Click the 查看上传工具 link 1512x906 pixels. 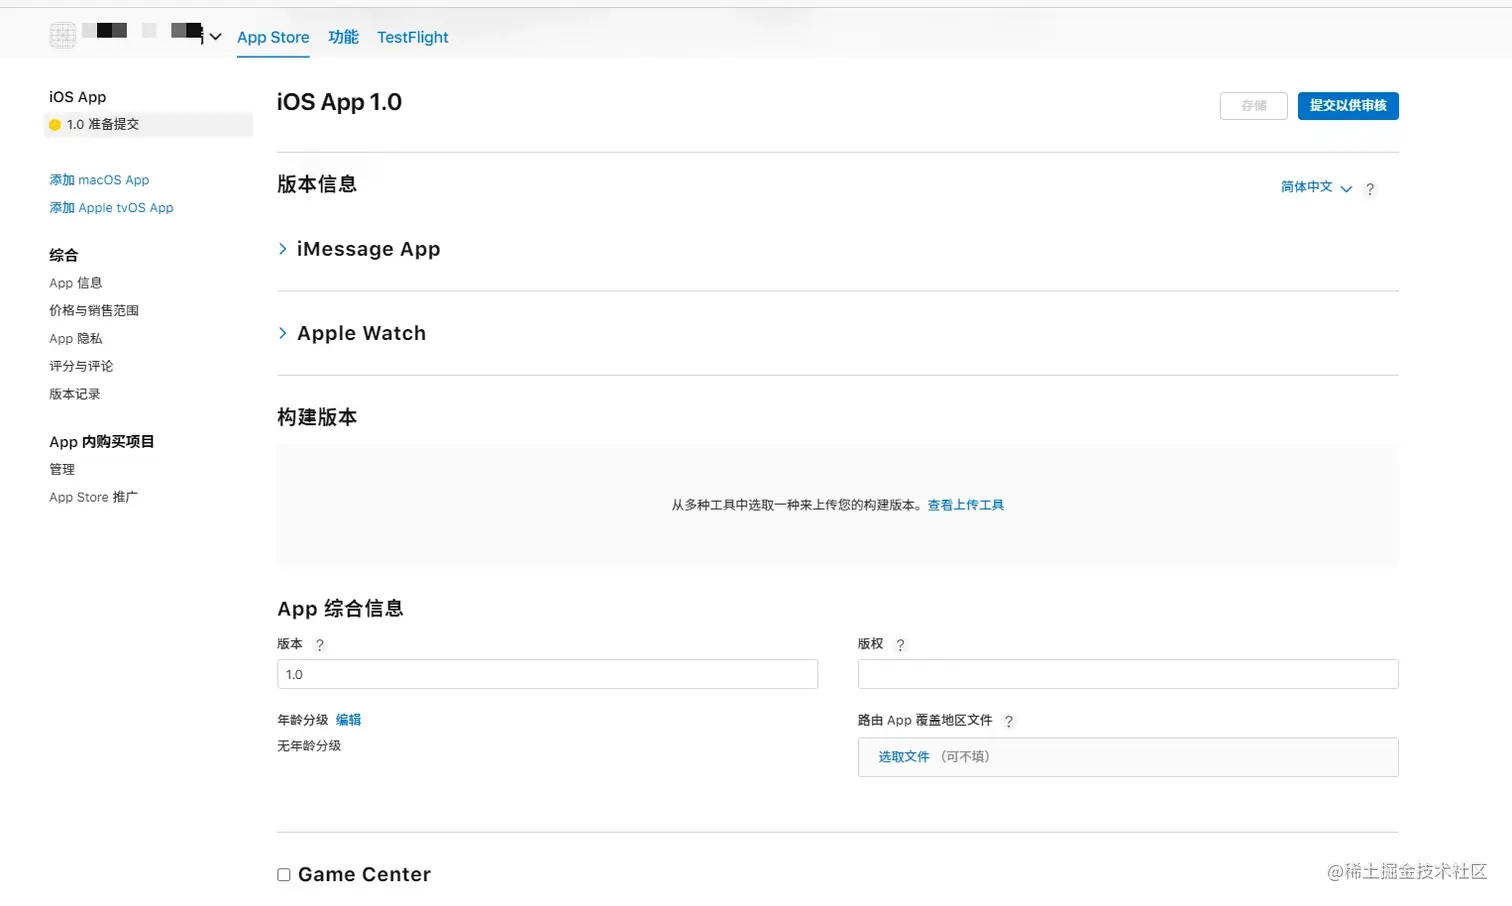coord(966,505)
